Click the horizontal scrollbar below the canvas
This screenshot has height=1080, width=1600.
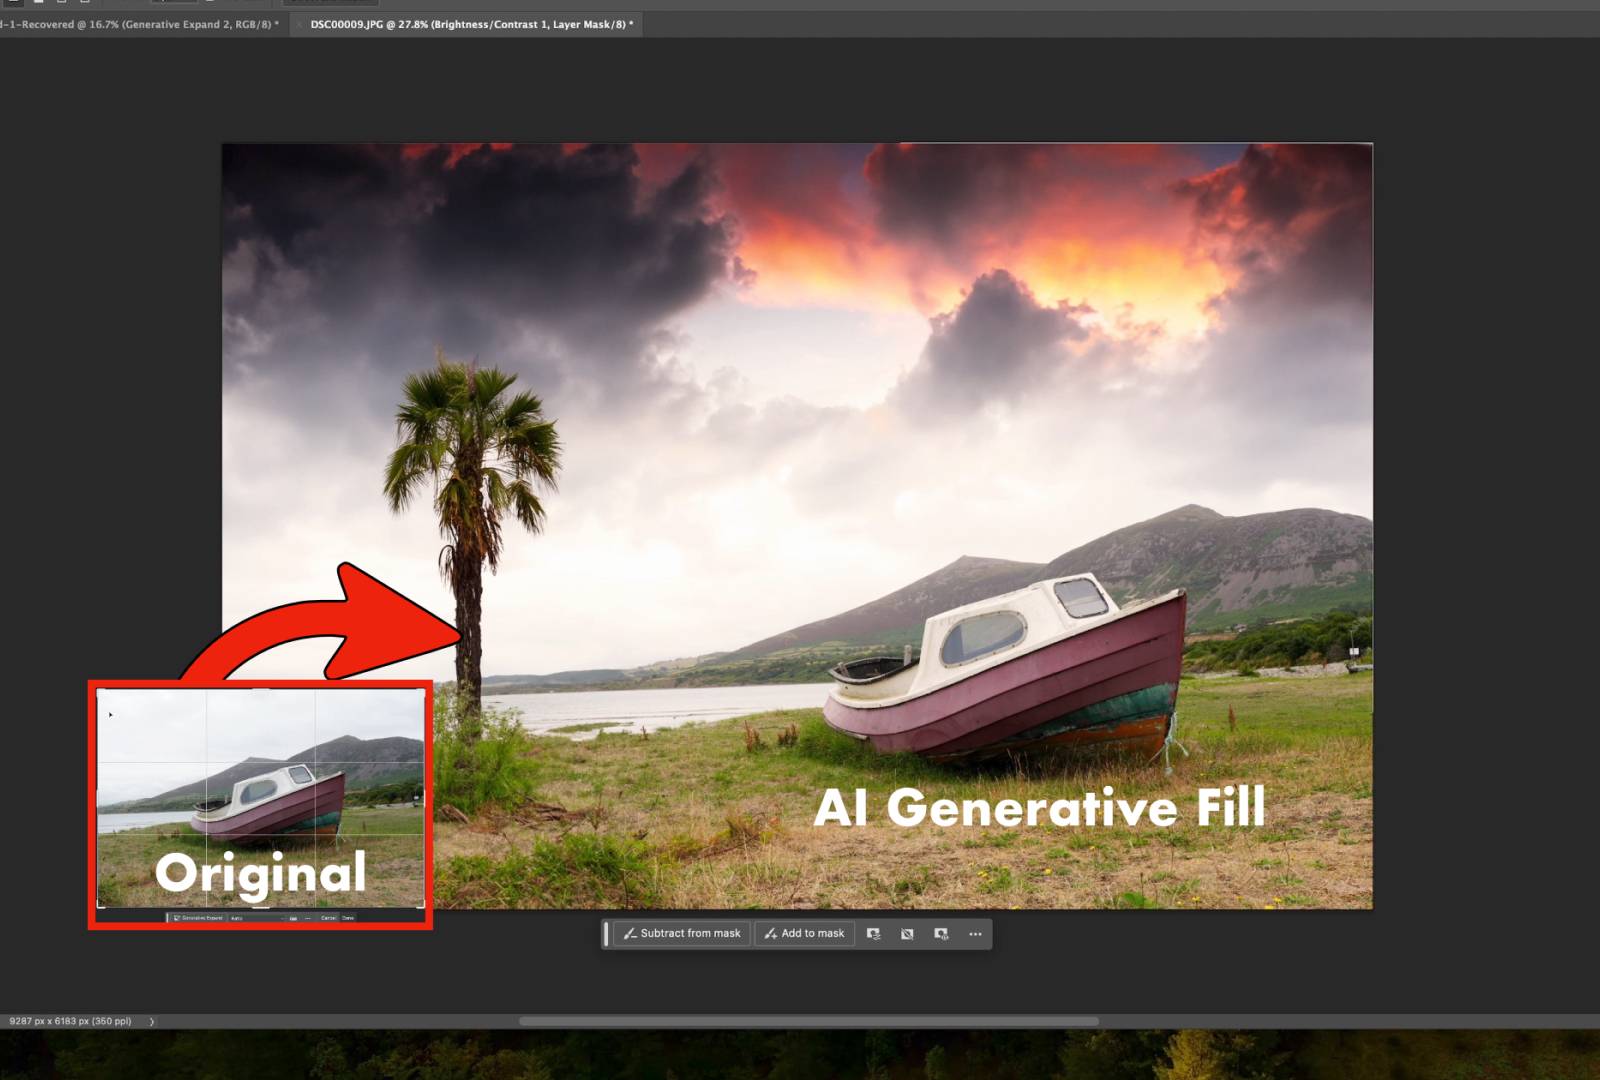pyautogui.click(x=808, y=1021)
